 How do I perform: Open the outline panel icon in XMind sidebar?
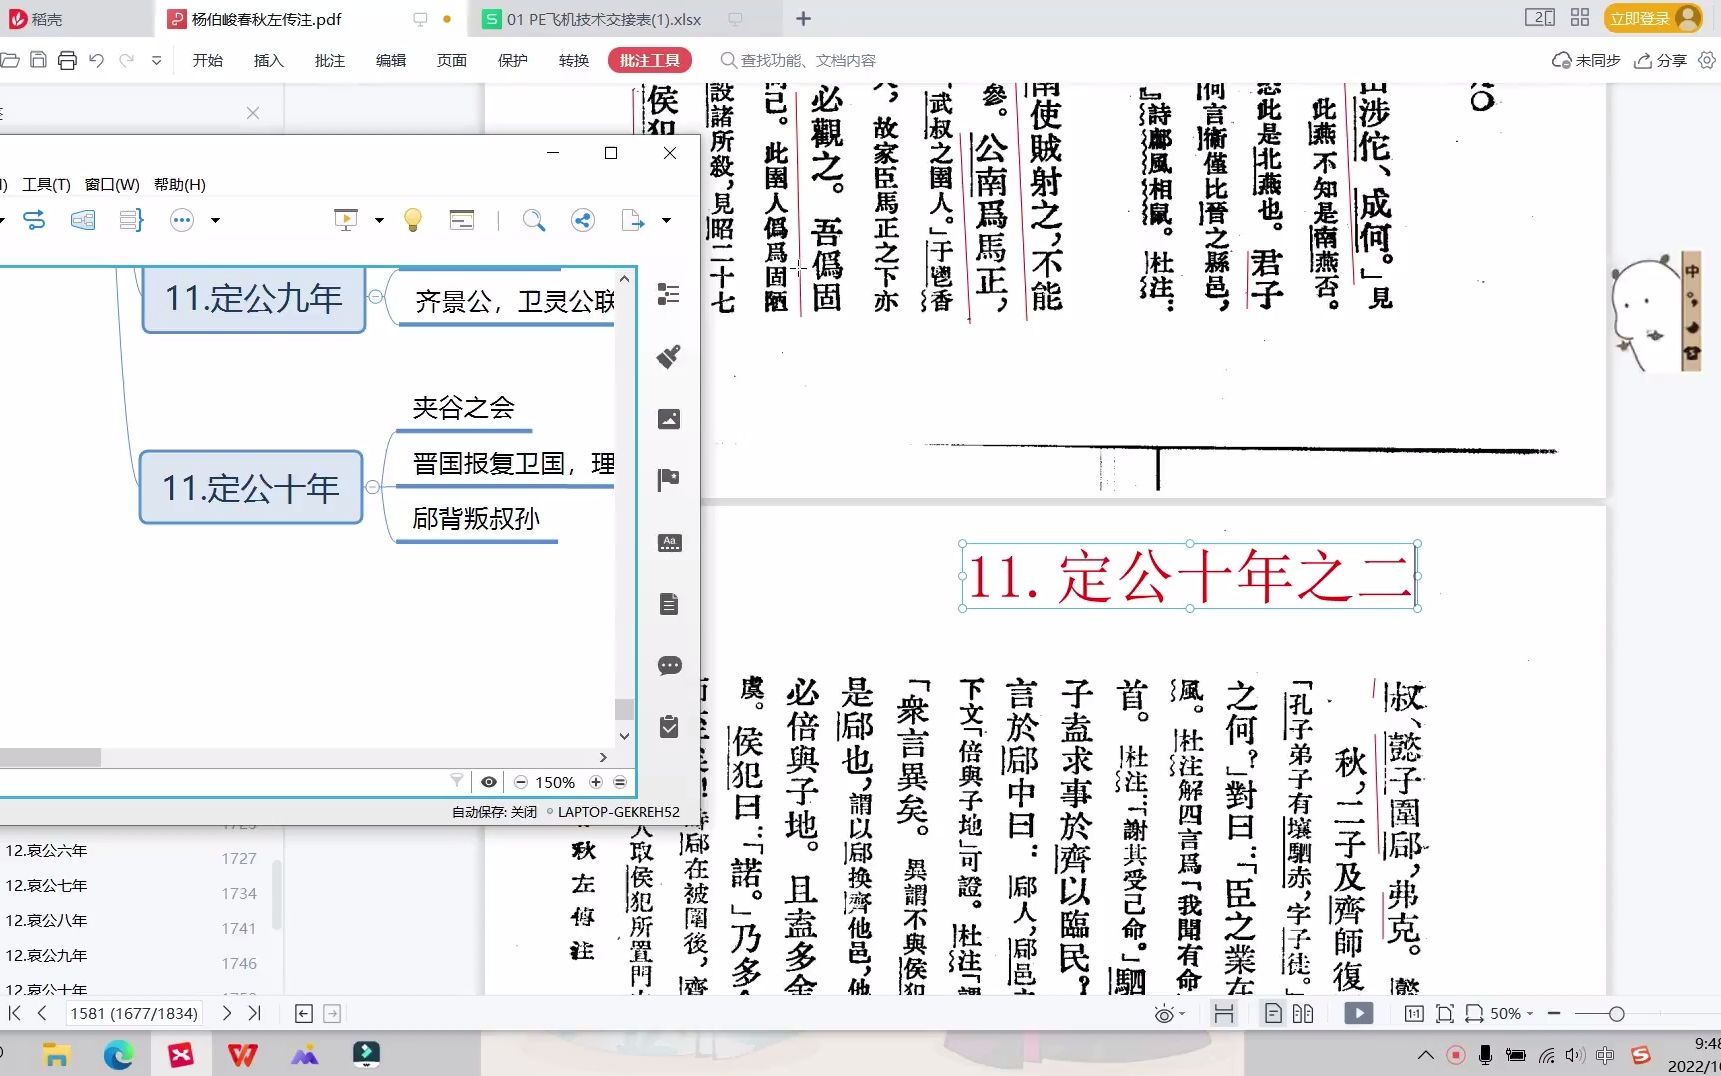click(x=669, y=294)
